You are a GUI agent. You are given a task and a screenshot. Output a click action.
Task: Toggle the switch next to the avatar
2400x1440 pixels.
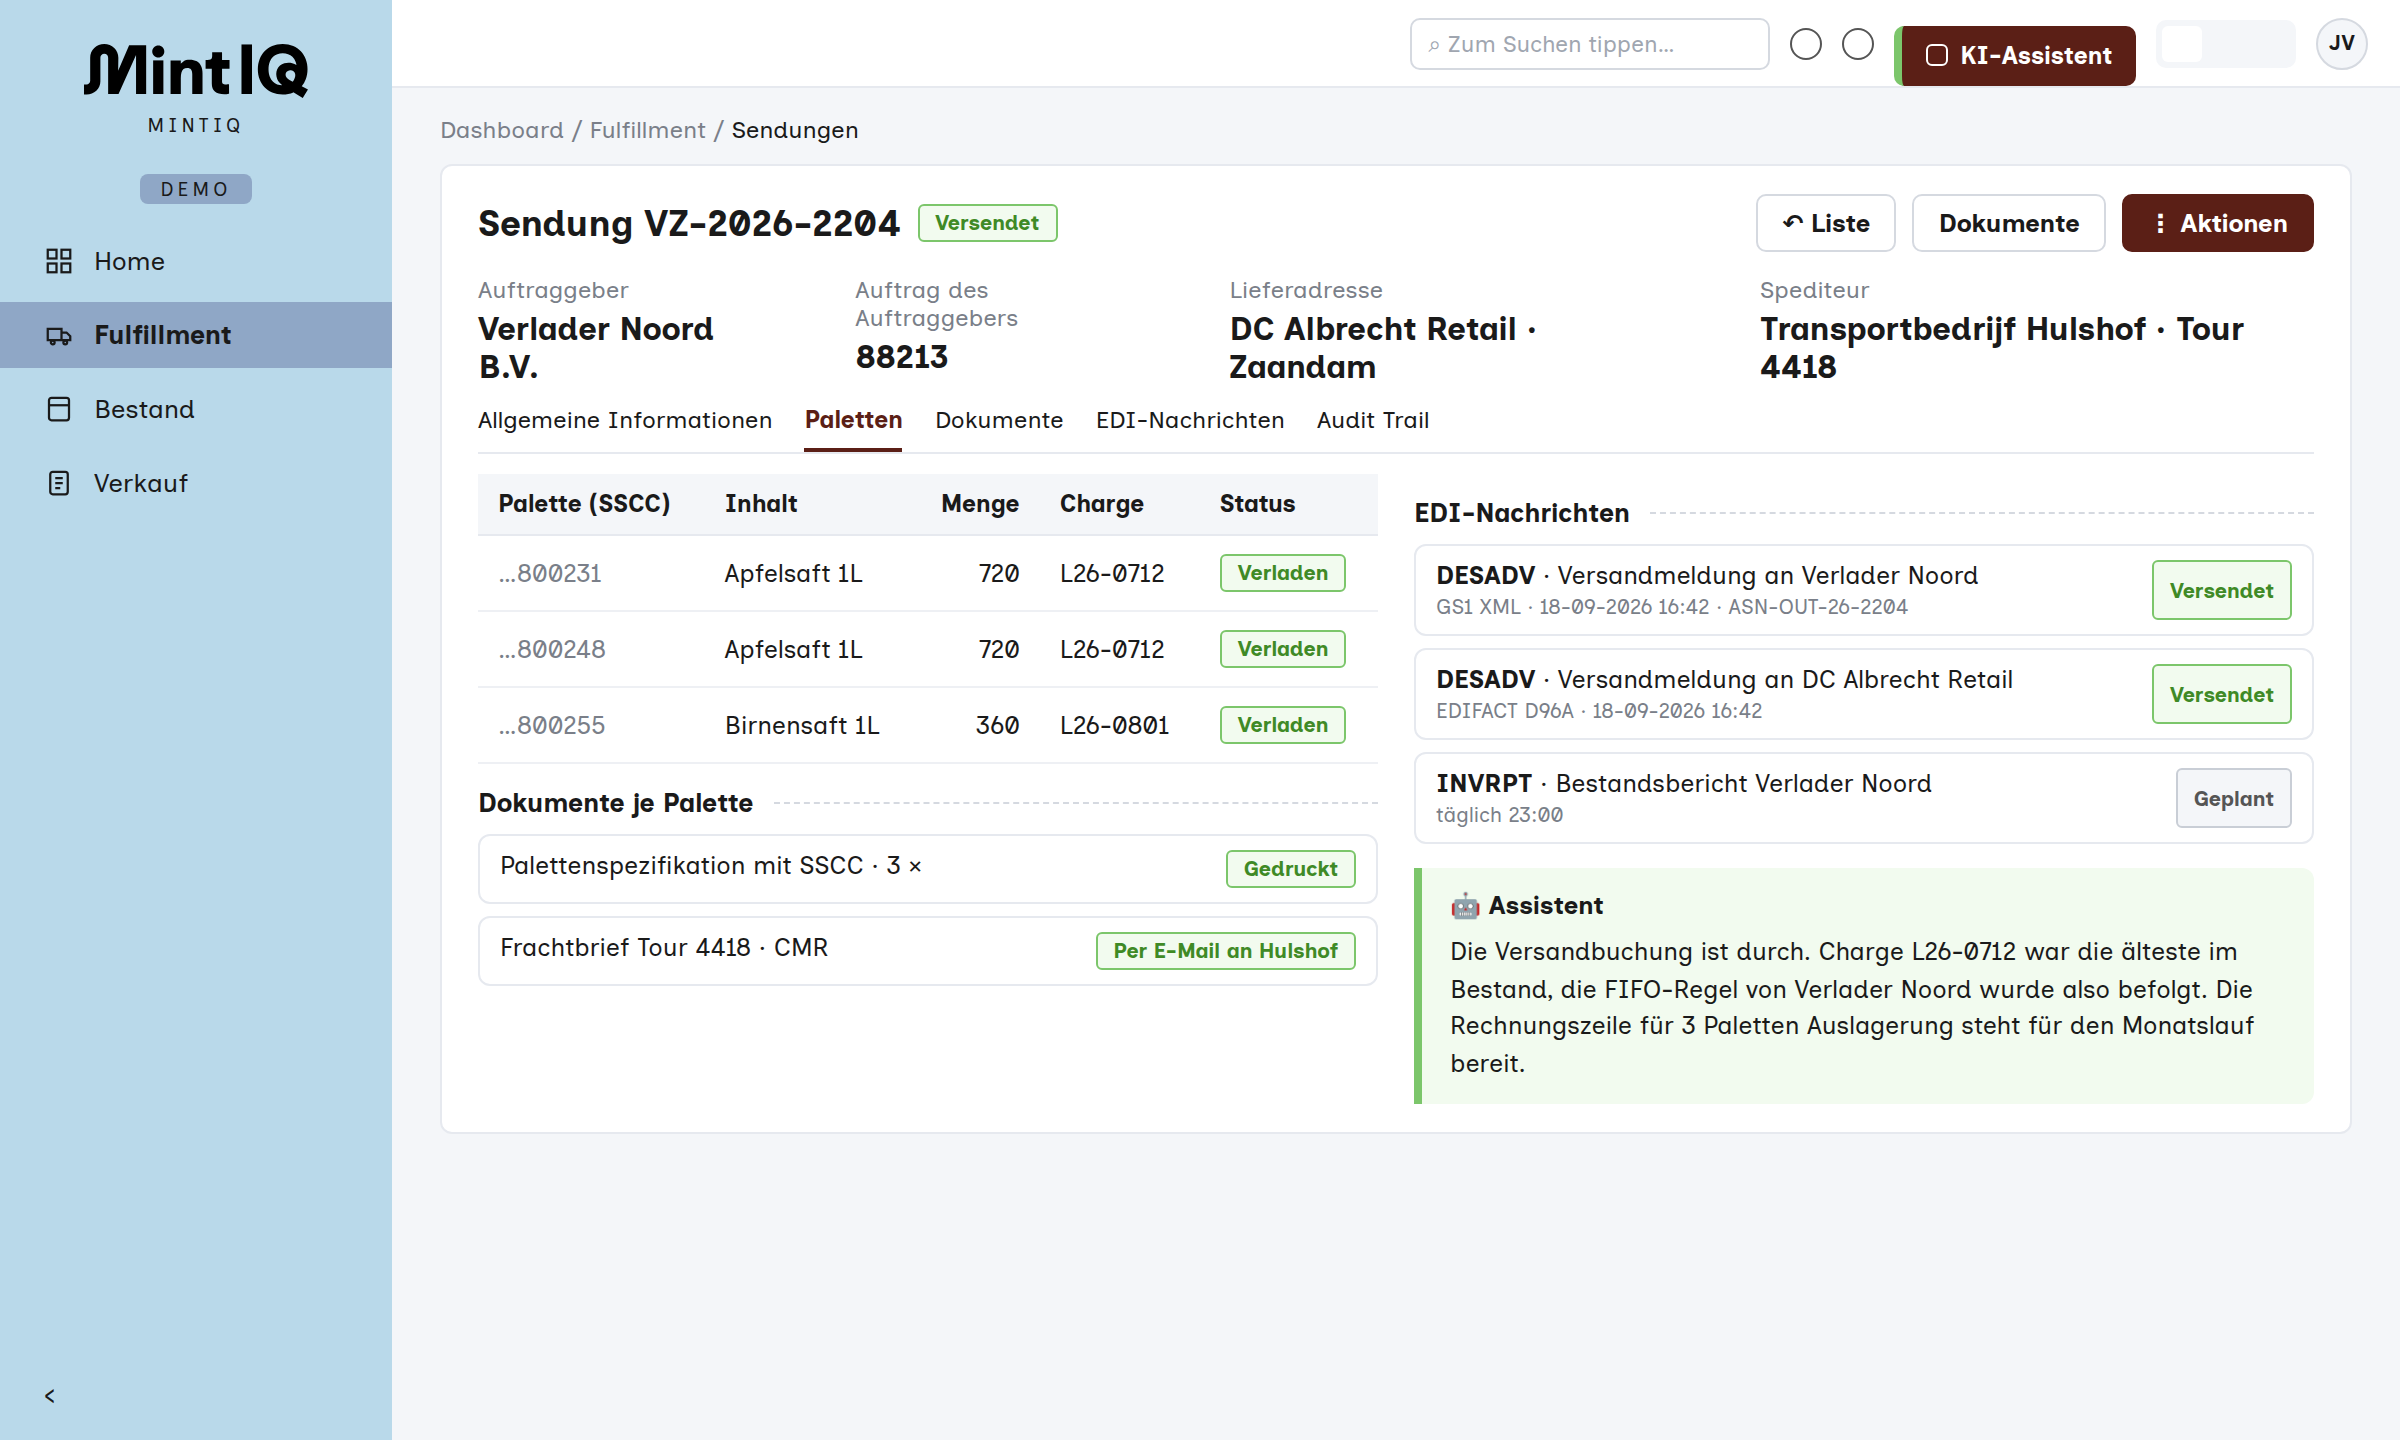click(2226, 44)
